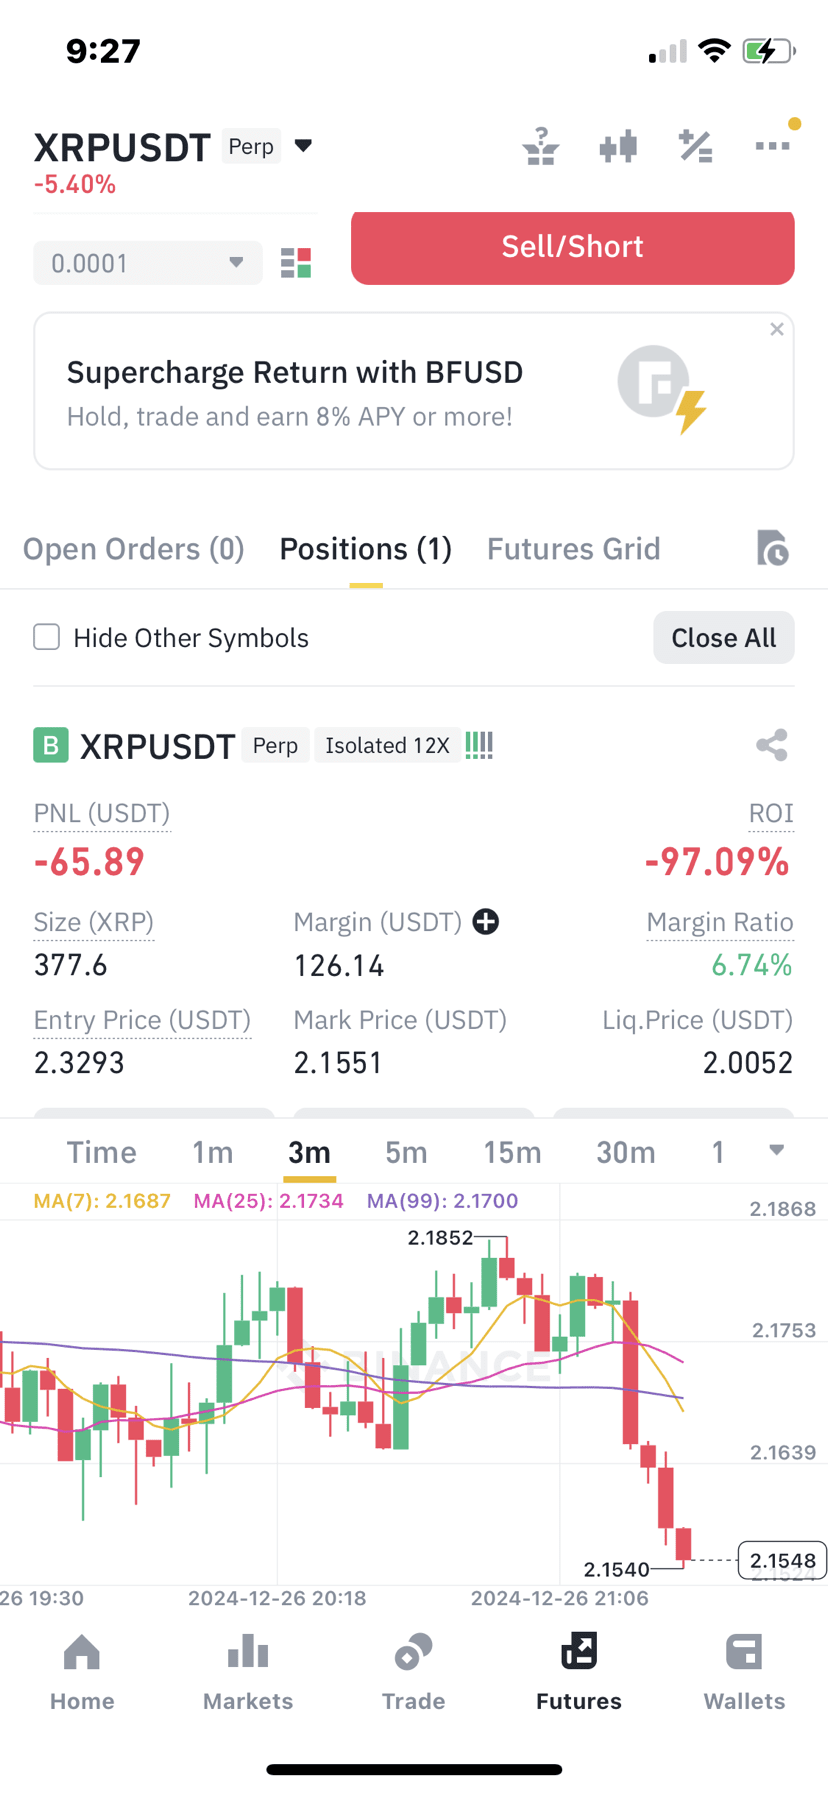Go to Wallets in bottom navigation

tap(744, 1671)
